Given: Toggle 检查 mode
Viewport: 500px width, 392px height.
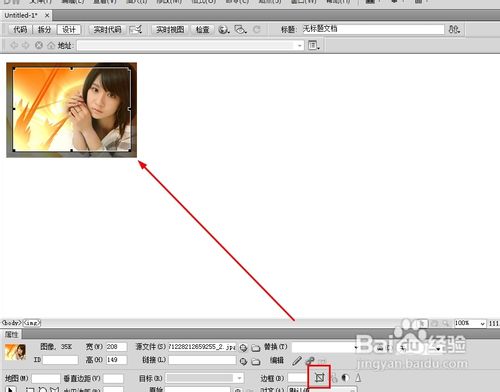Looking at the screenshot, I should pos(202,30).
